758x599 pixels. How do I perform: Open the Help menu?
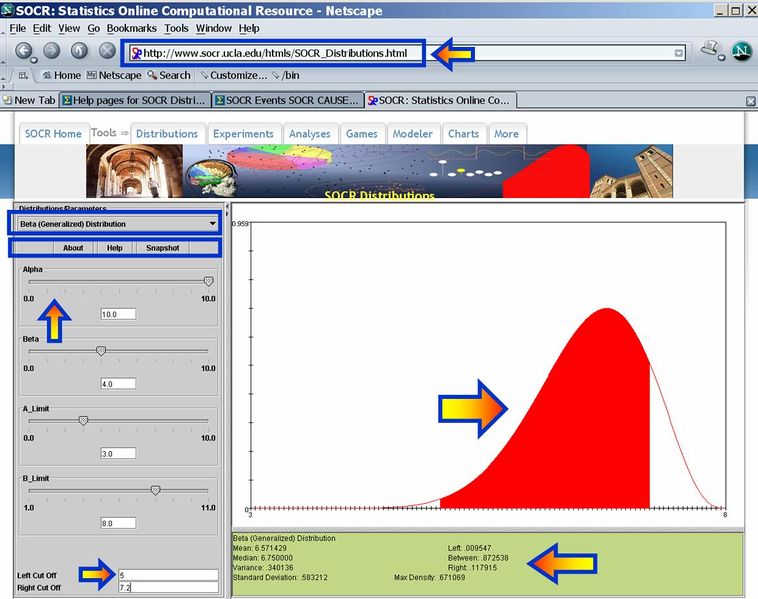249,29
